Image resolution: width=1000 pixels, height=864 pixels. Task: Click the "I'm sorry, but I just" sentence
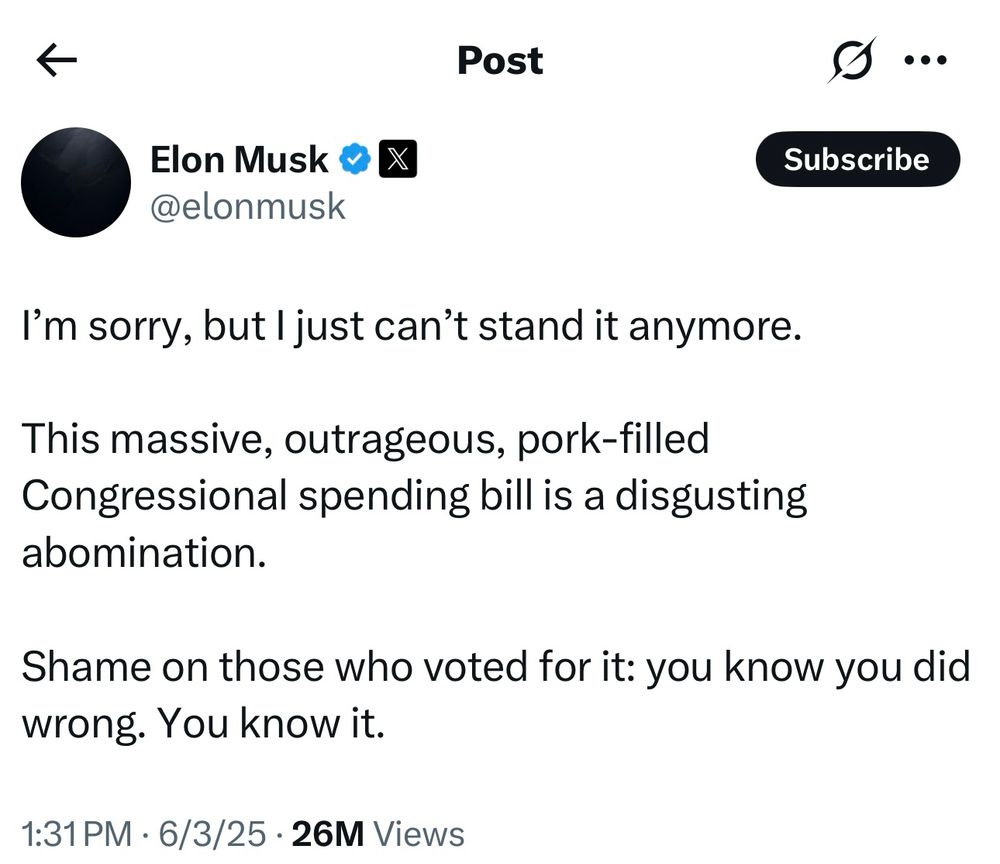point(410,329)
